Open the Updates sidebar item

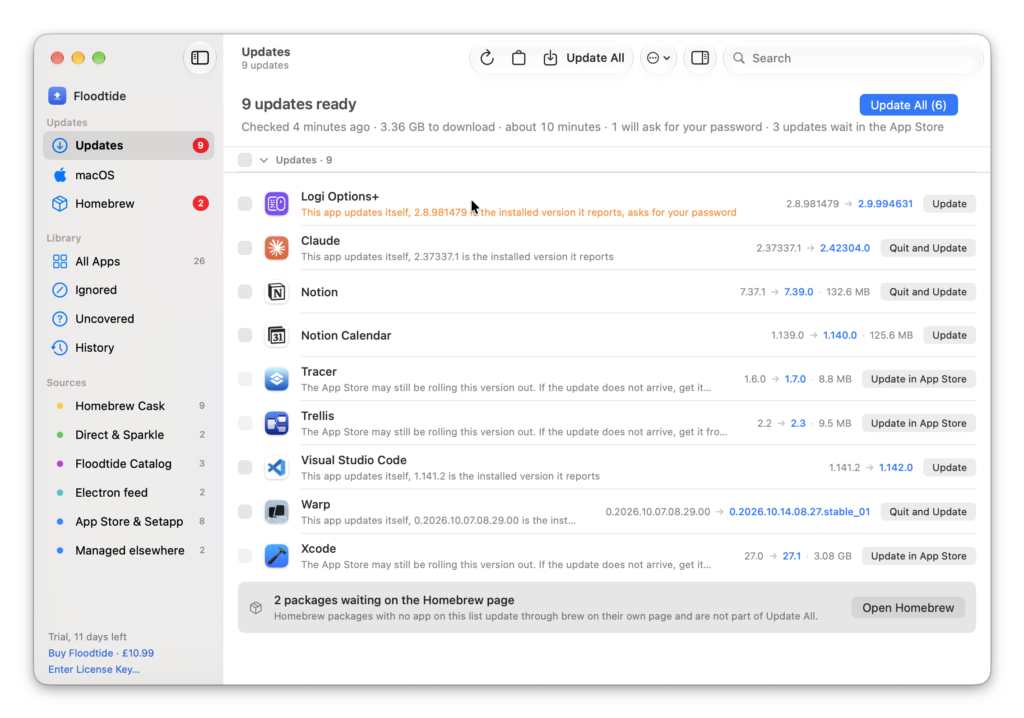[129, 146]
